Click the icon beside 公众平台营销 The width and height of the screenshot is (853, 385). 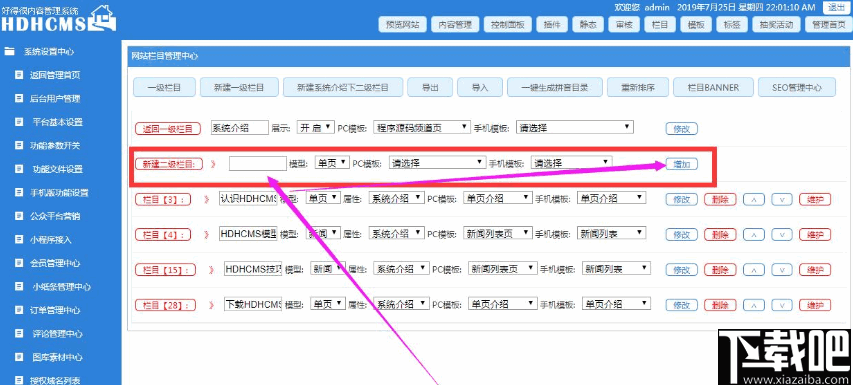(19, 216)
